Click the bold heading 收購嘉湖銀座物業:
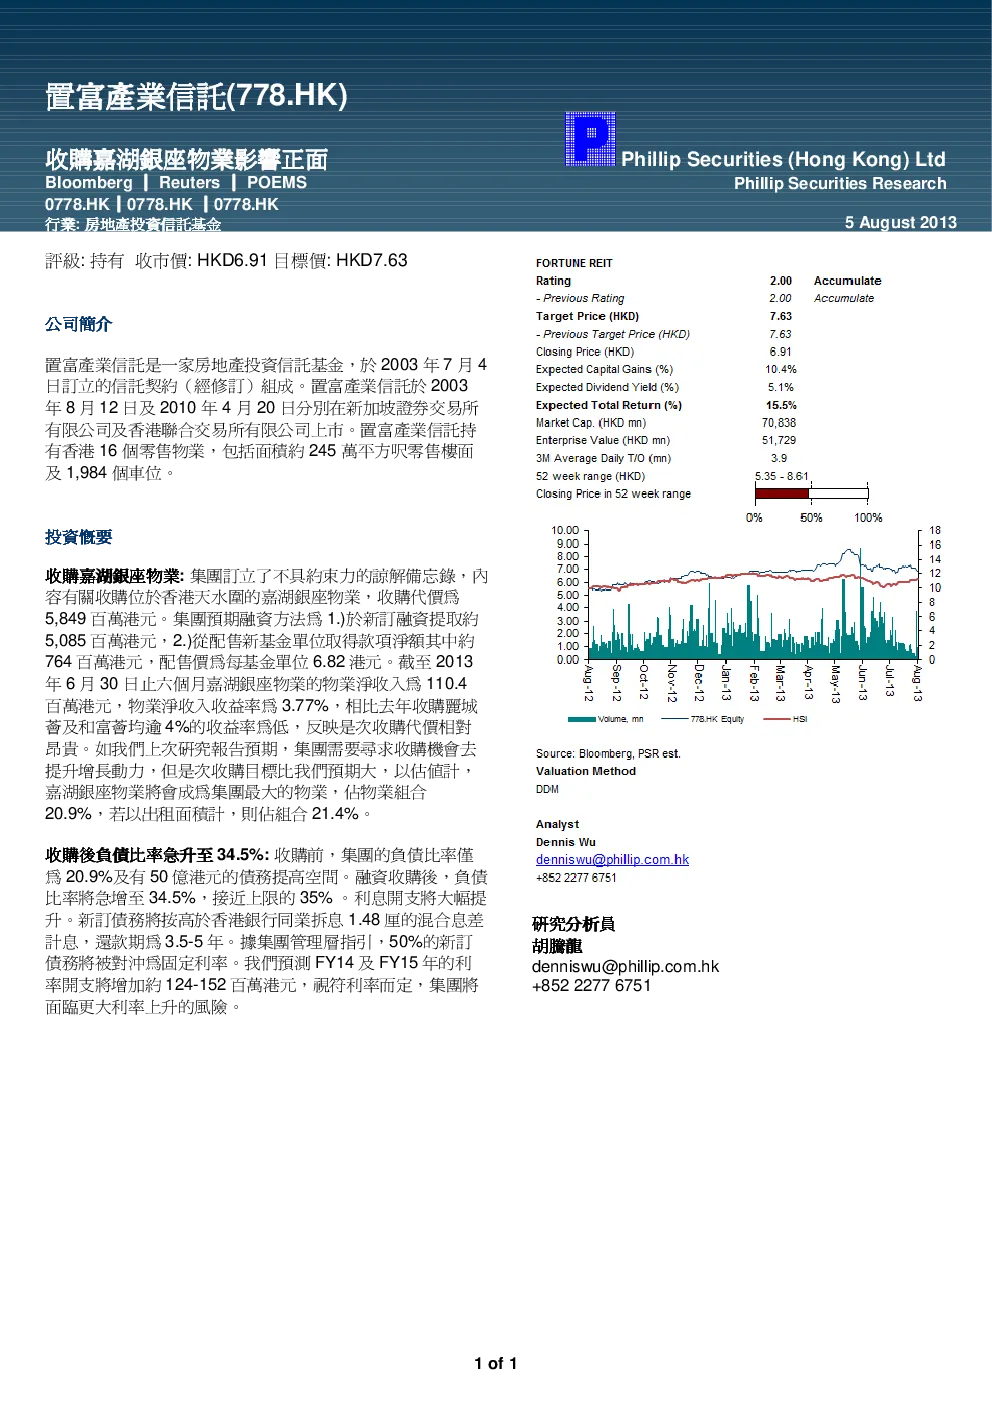Image resolution: width=992 pixels, height=1403 pixels. tap(114, 576)
